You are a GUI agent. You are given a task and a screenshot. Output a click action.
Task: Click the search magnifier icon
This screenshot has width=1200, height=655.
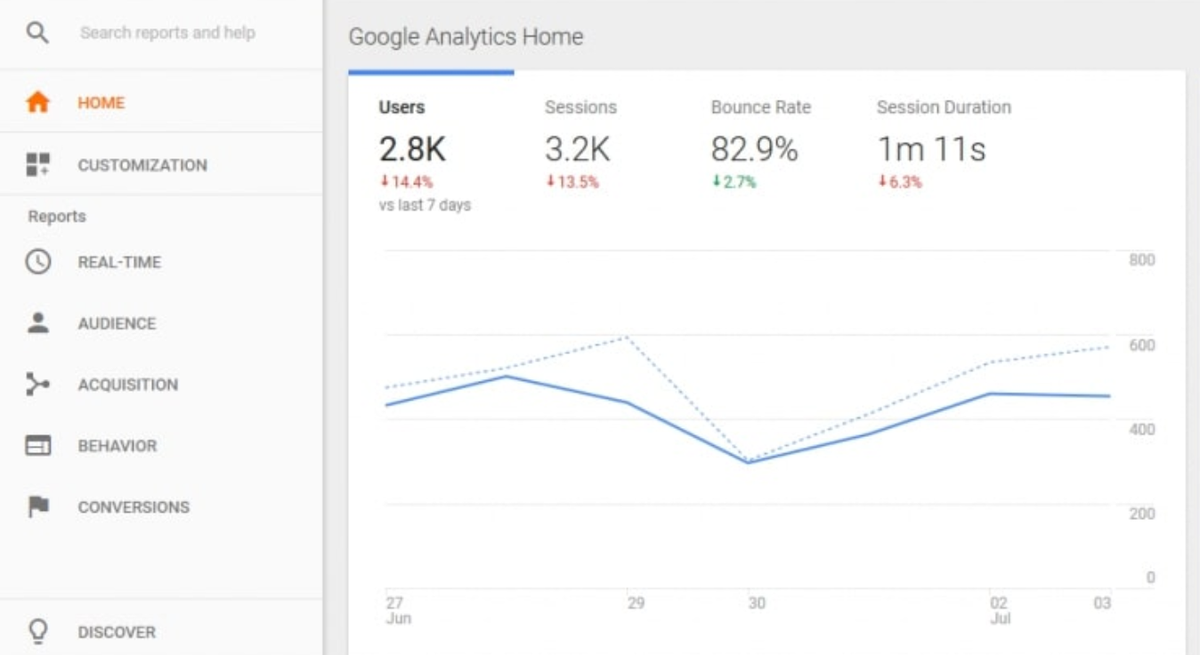coord(39,32)
